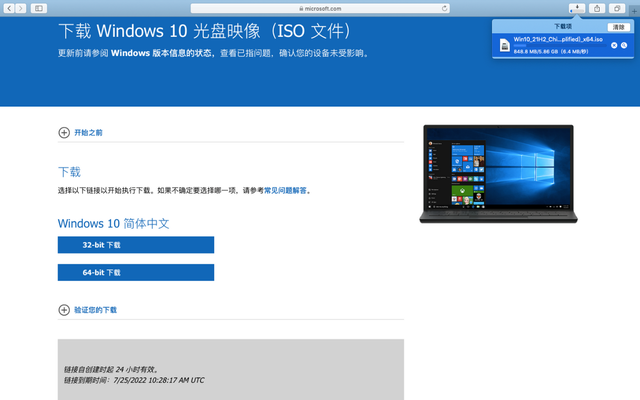Start the 32-bit 下载
This screenshot has width=640, height=400.
click(x=136, y=245)
